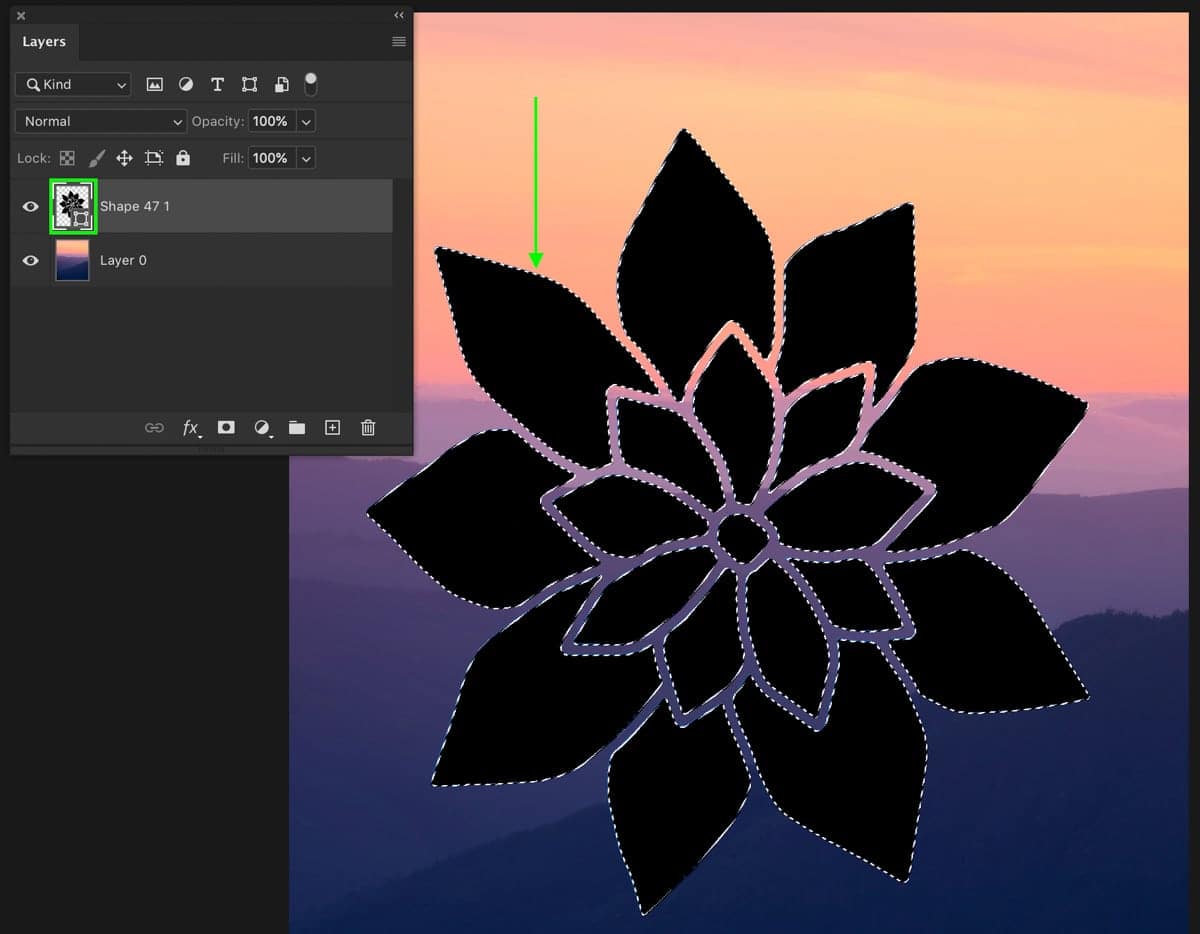Open the Kind filter dropdown
This screenshot has width=1200, height=934.
[x=74, y=85]
